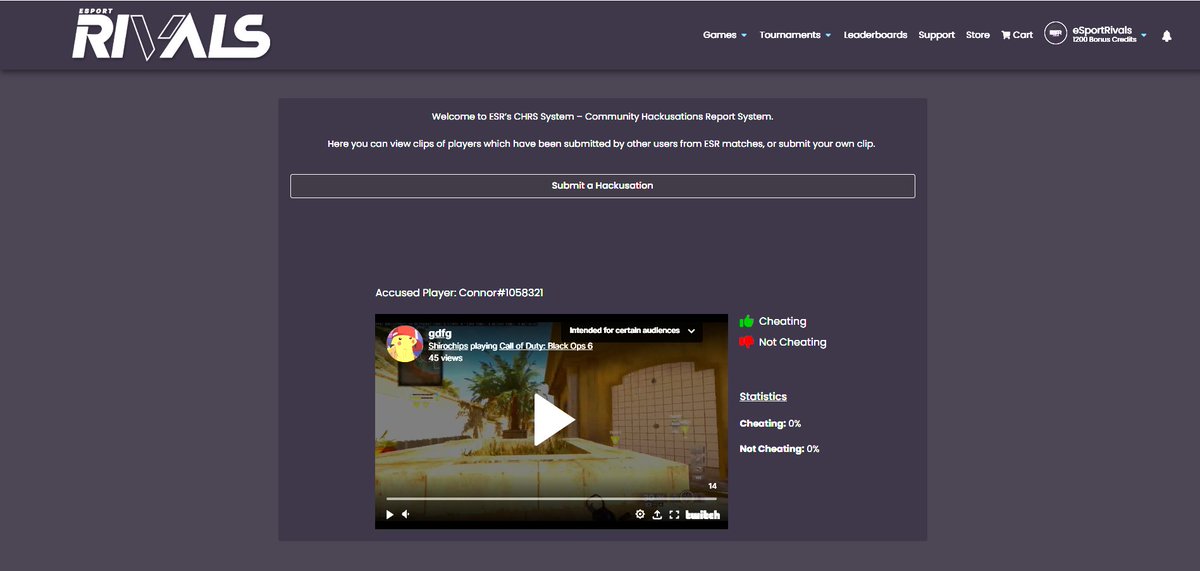Viewport: 1200px width, 571px height.
Task: Click the 1200 Bonus Credits text
Action: pos(1104,40)
